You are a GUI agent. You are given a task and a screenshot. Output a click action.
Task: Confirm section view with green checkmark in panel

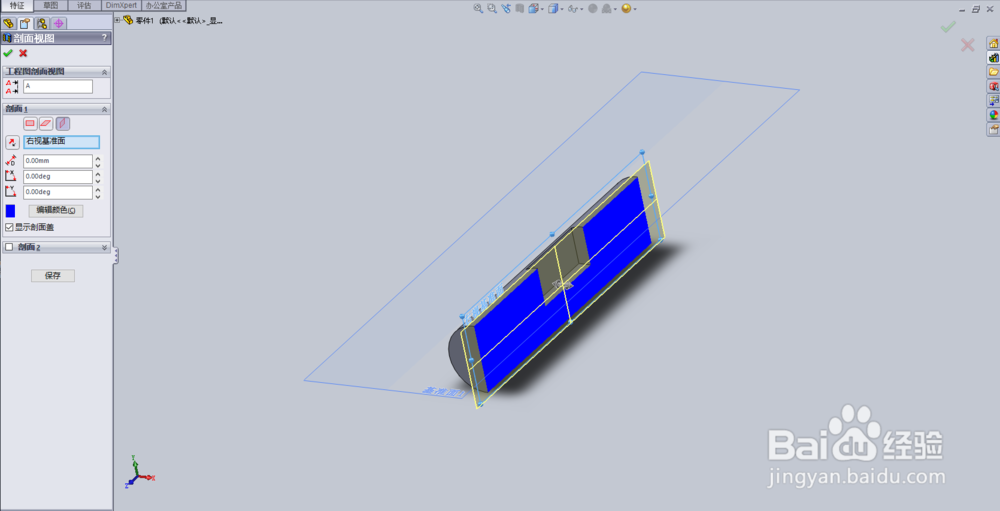8,53
